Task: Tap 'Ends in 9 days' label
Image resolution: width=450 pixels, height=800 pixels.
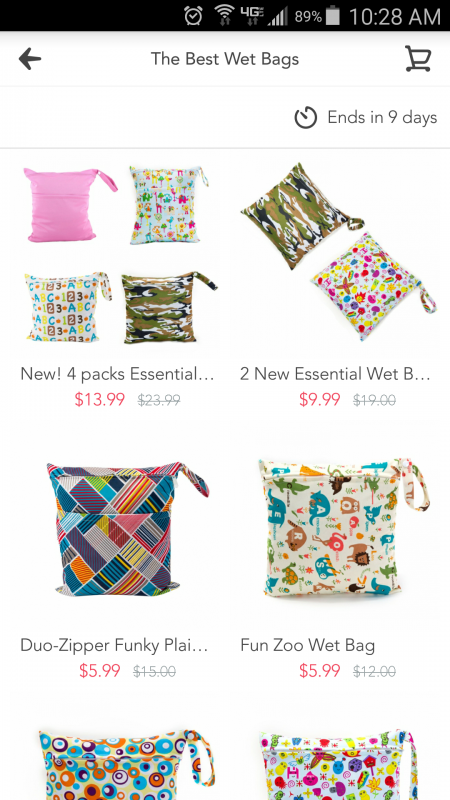Action: point(382,117)
